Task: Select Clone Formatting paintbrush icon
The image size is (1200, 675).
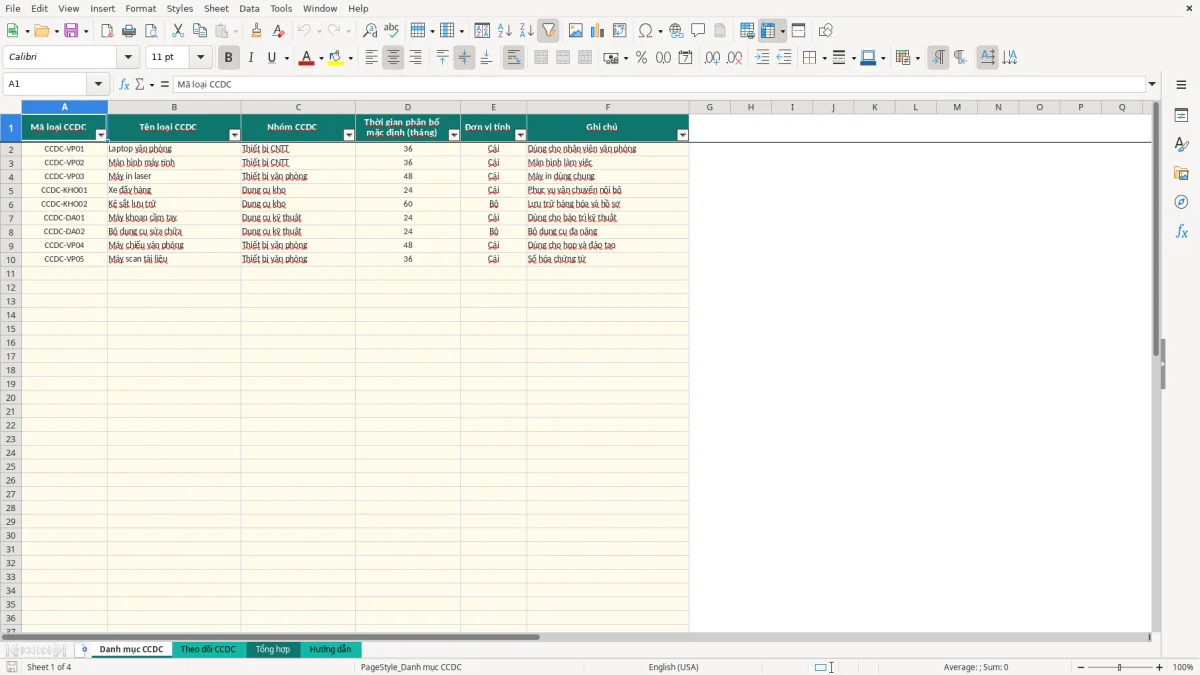Action: click(257, 31)
